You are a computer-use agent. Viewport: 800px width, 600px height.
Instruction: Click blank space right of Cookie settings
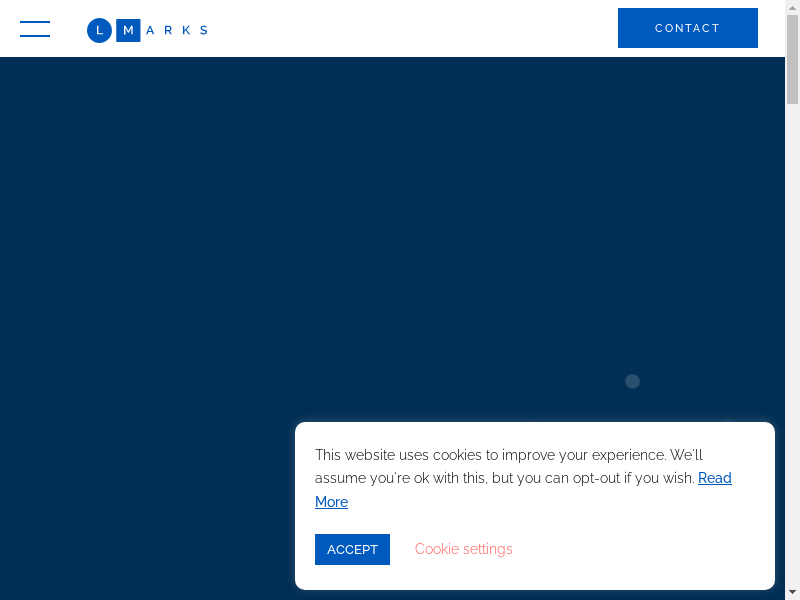pyautogui.click(x=640, y=549)
